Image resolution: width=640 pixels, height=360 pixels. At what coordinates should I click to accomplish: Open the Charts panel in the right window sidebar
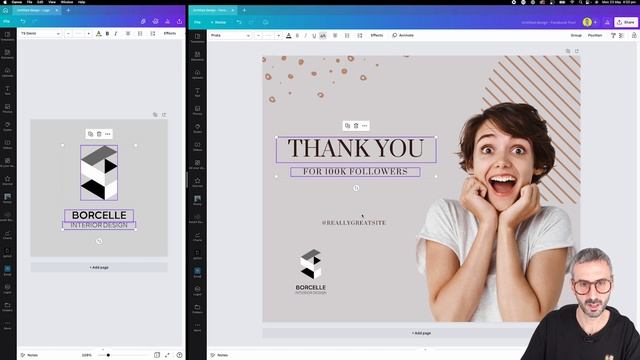point(197,237)
